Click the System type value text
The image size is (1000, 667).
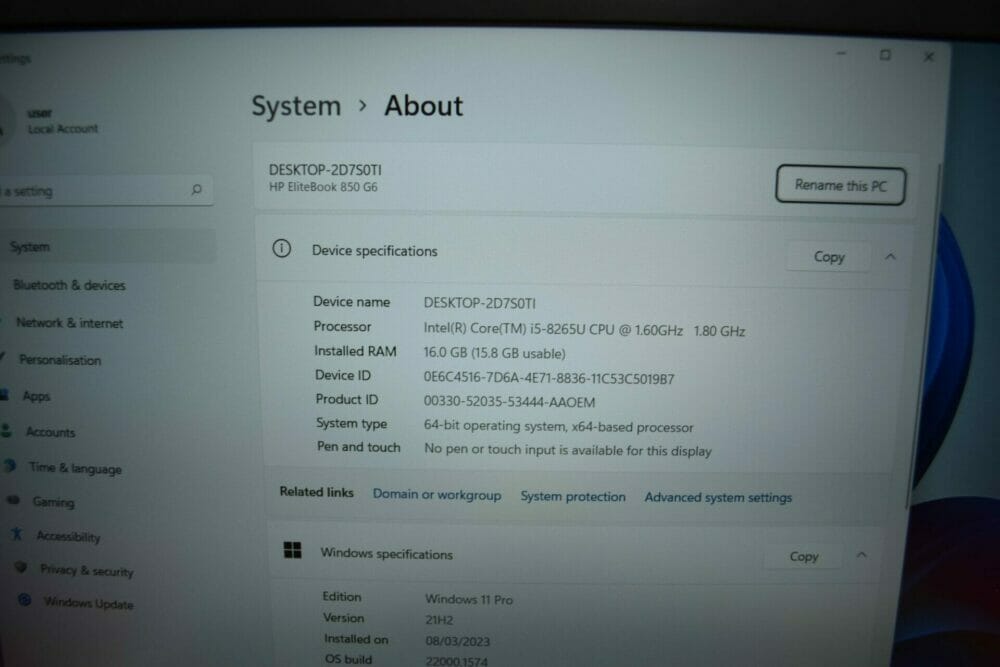click(x=559, y=427)
